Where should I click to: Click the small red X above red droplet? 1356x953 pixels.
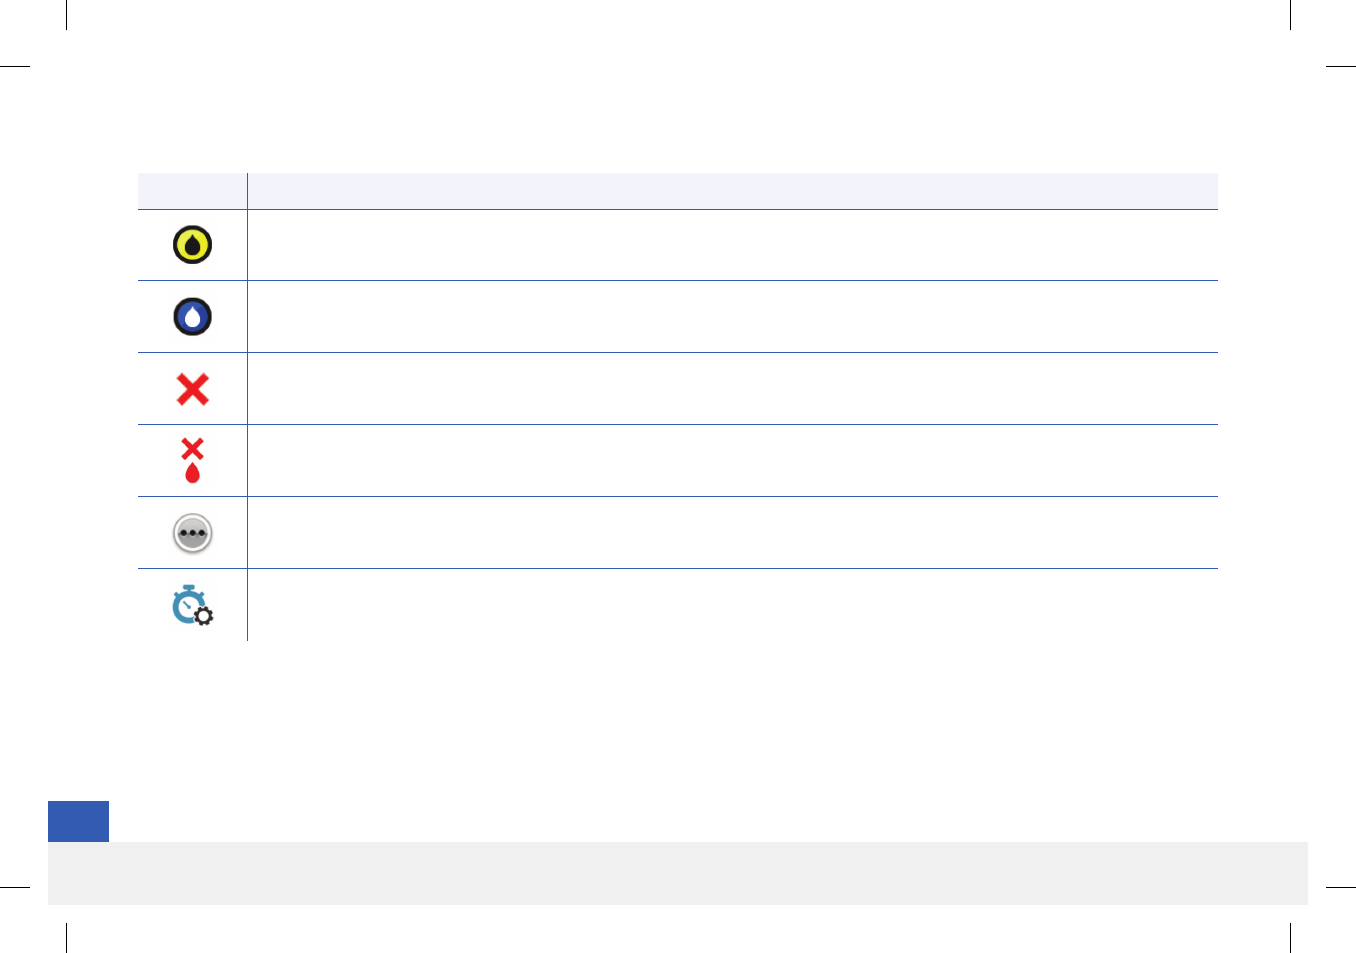(192, 448)
